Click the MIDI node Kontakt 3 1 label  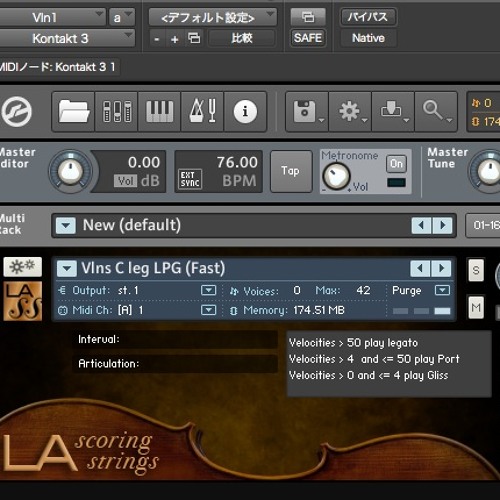click(57, 67)
